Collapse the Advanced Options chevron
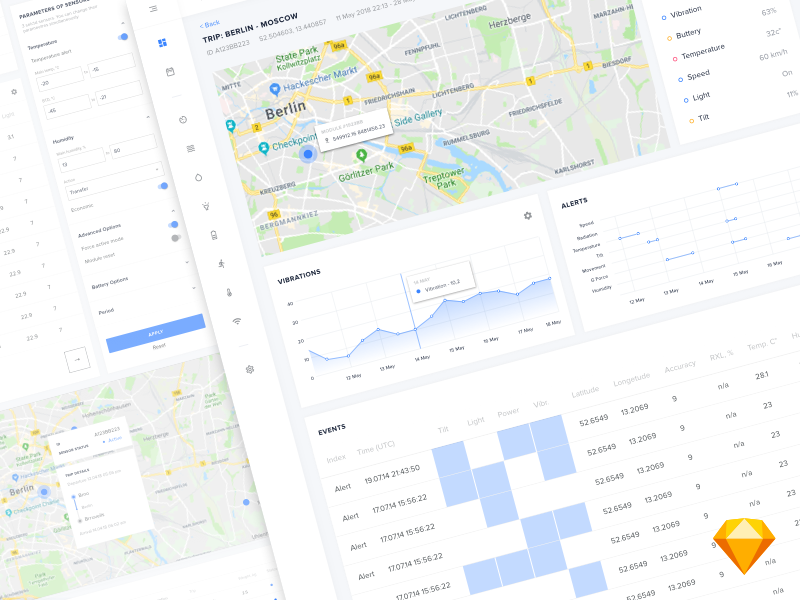 pos(173,211)
